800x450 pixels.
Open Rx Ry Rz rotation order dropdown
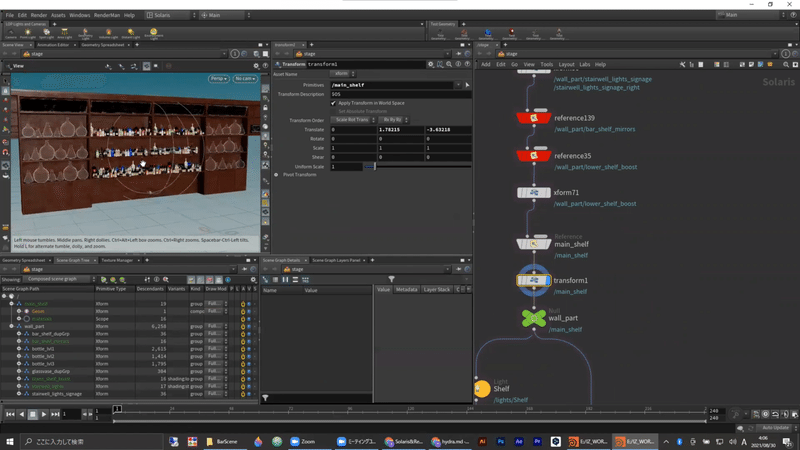click(x=393, y=120)
